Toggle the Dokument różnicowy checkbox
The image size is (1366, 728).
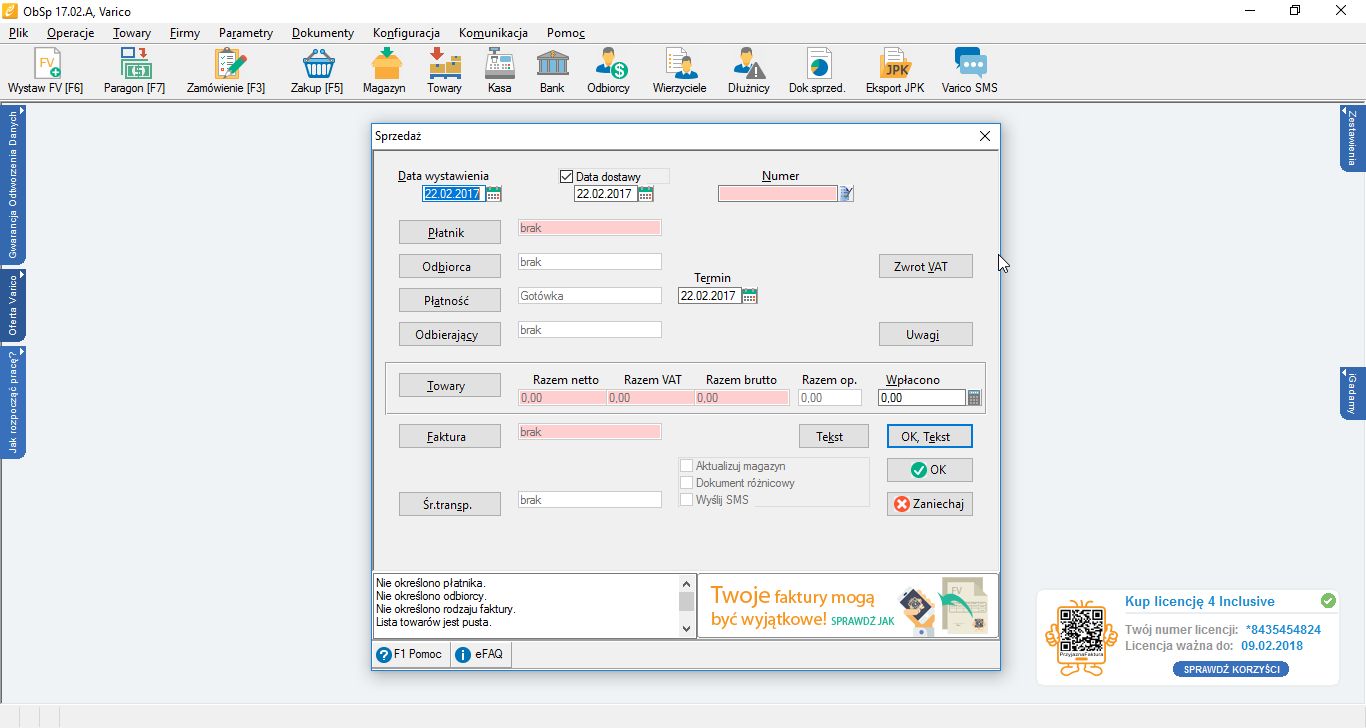pyautogui.click(x=686, y=483)
